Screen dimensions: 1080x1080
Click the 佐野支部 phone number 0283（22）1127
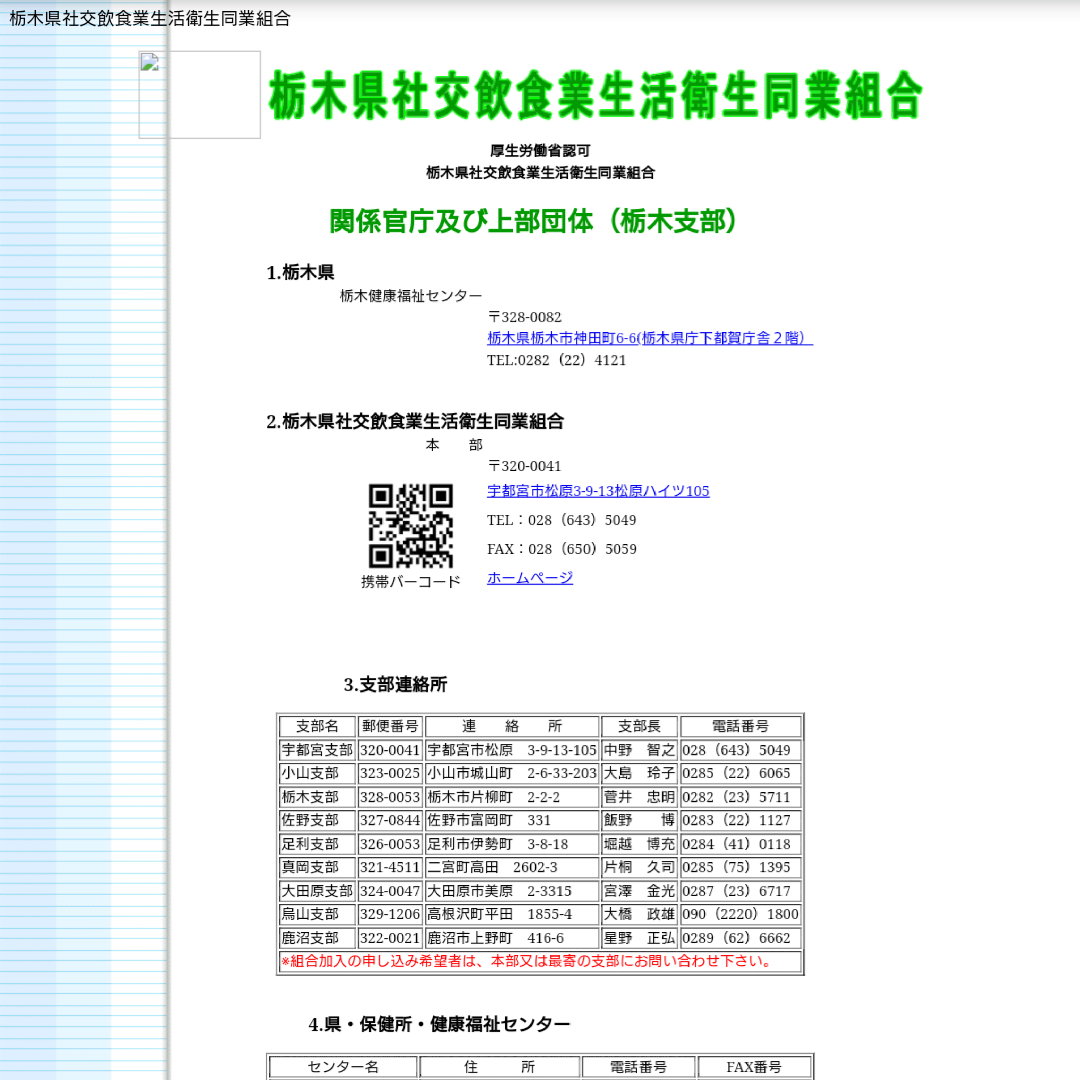pos(740,820)
